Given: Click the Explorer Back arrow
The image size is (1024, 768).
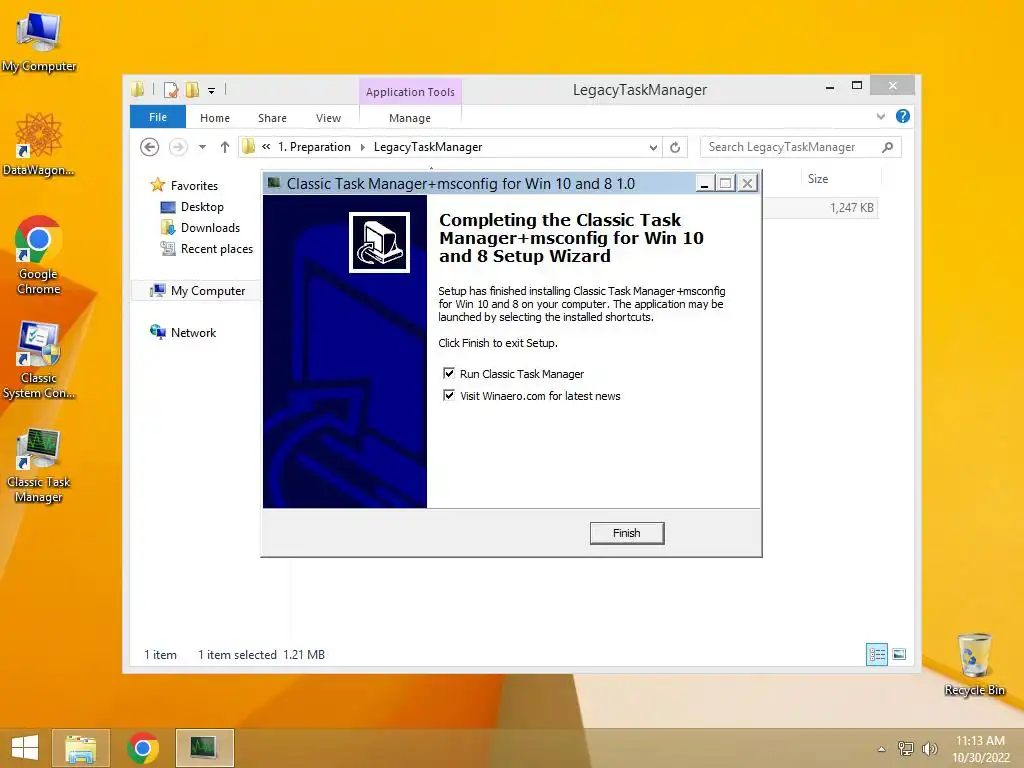Looking at the screenshot, I should (x=150, y=147).
